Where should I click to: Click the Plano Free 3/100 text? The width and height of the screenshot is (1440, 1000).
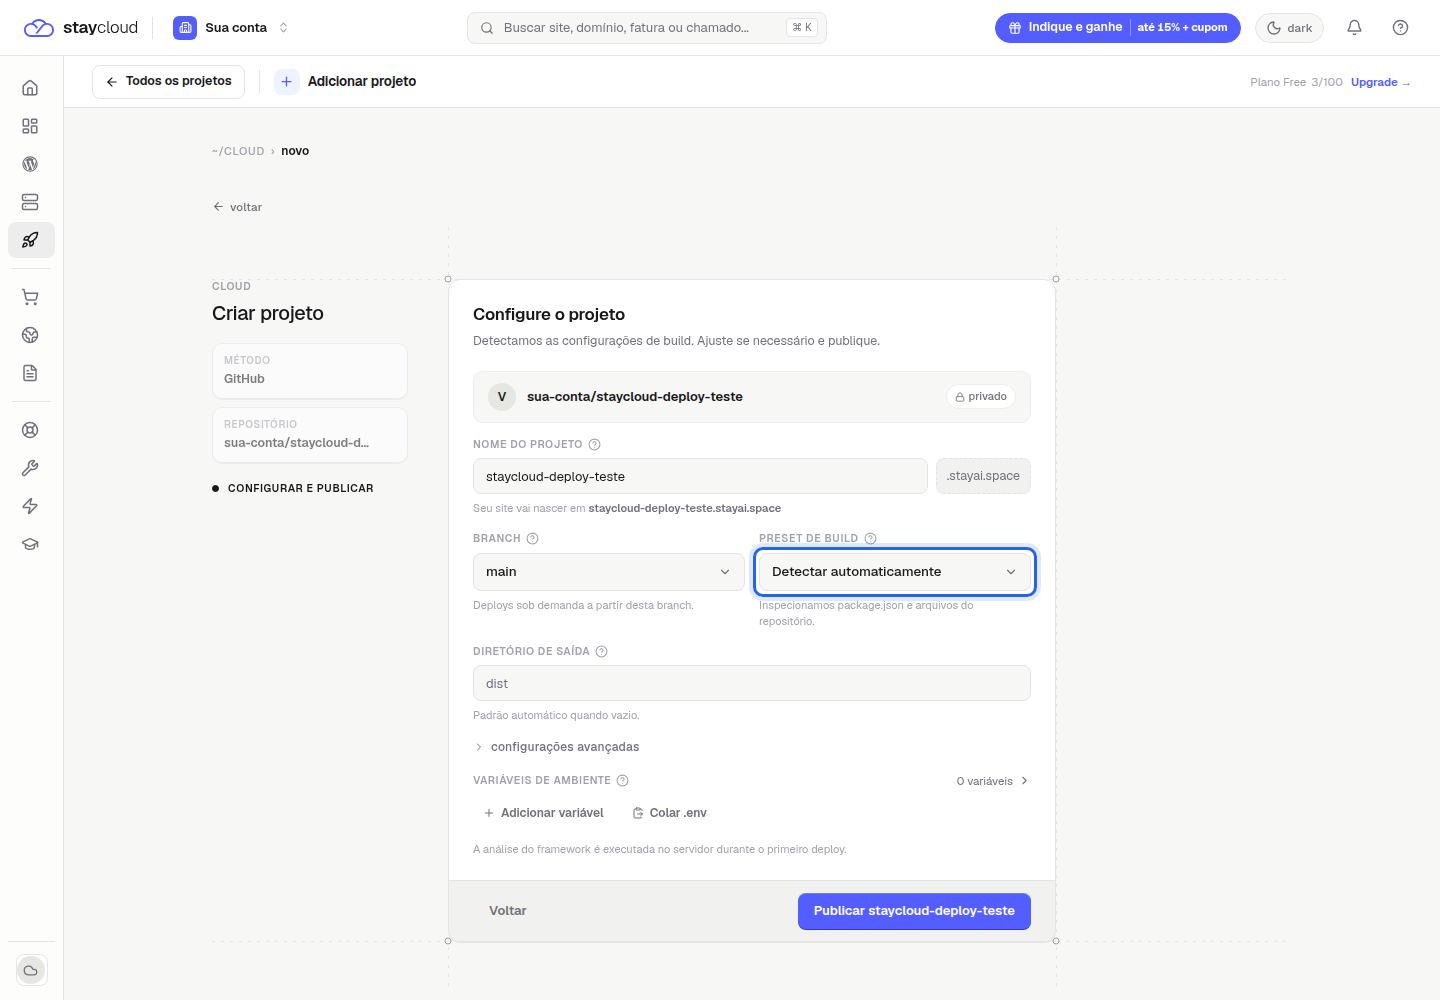point(1296,82)
